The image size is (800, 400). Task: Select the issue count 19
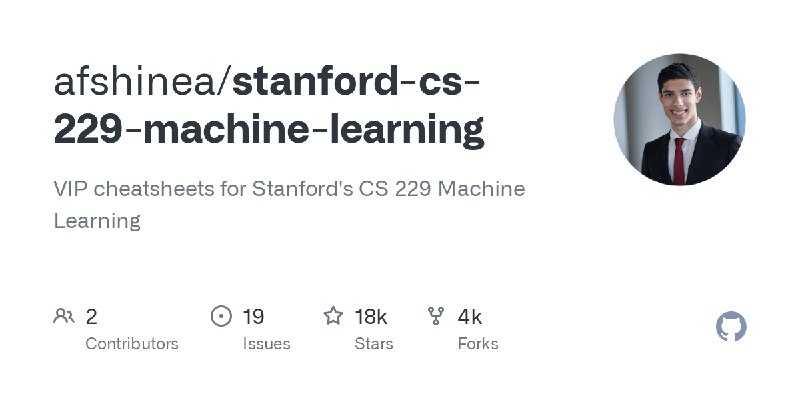click(253, 317)
